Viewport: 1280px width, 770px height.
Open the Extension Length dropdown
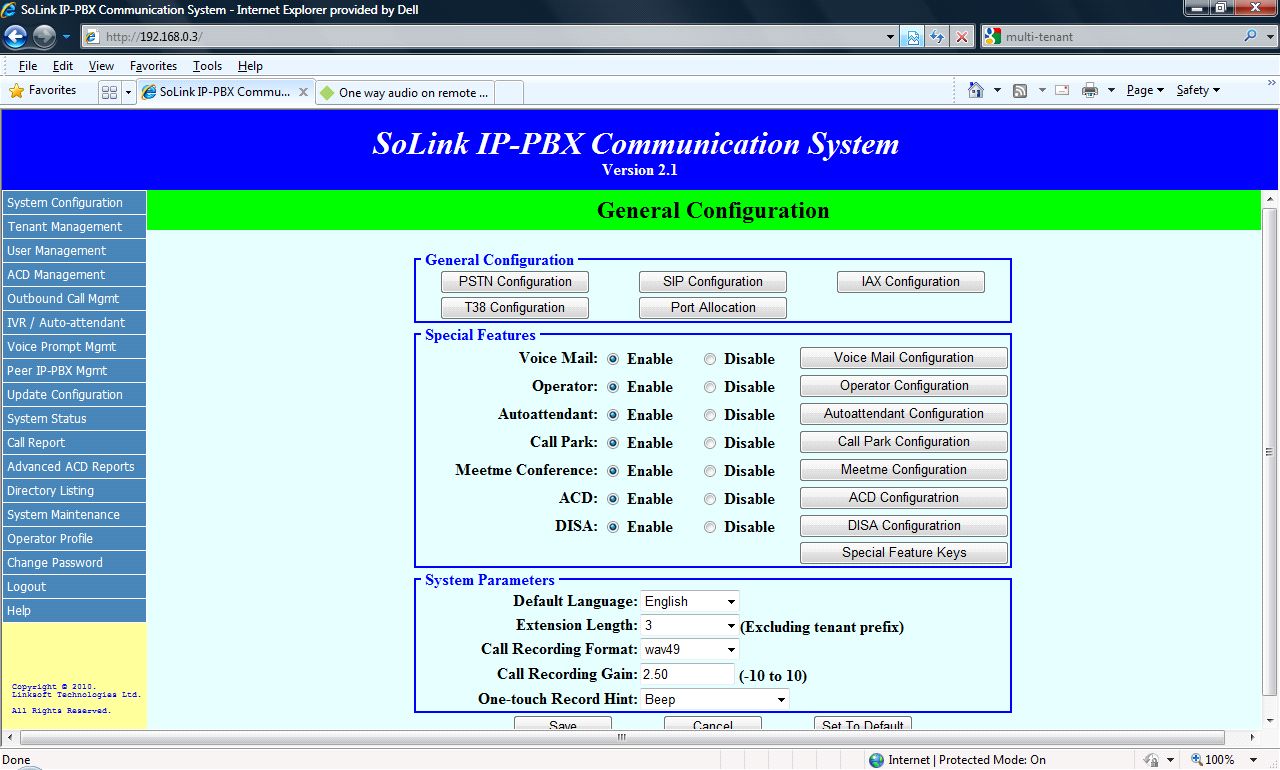click(690, 625)
